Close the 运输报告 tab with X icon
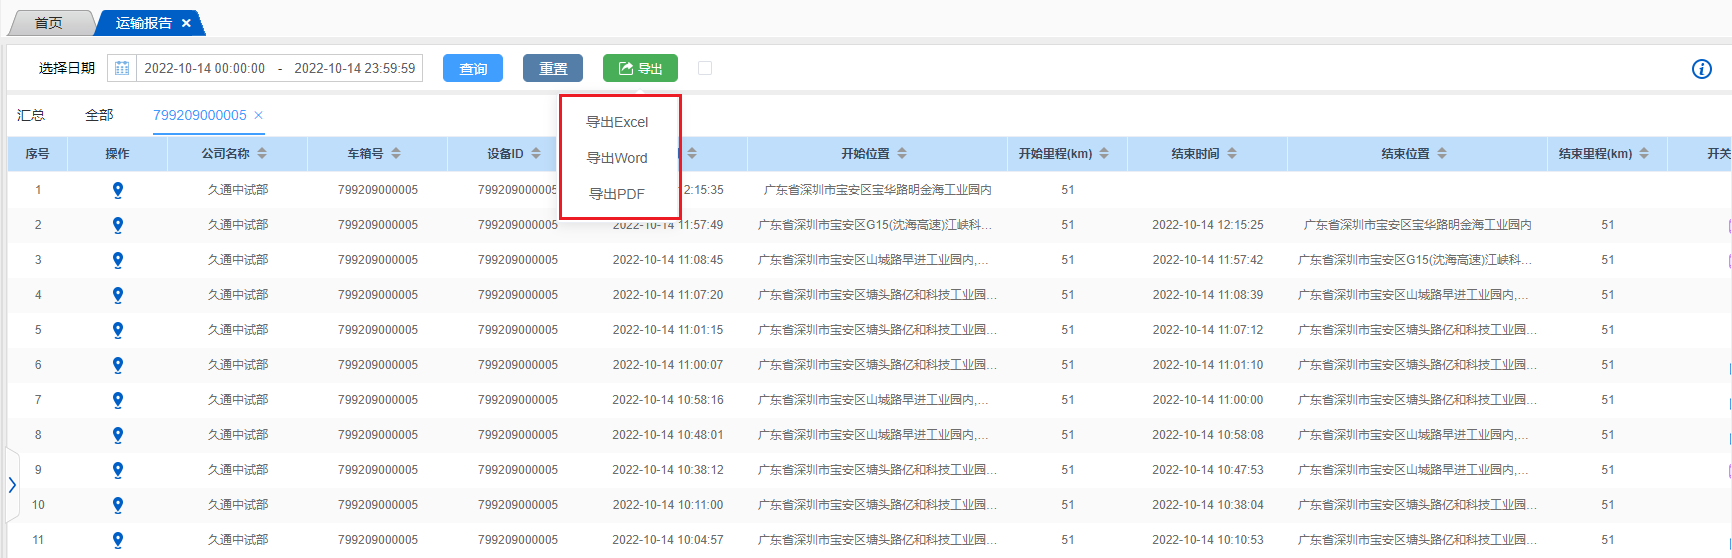Image resolution: width=1732 pixels, height=558 pixels. [186, 23]
